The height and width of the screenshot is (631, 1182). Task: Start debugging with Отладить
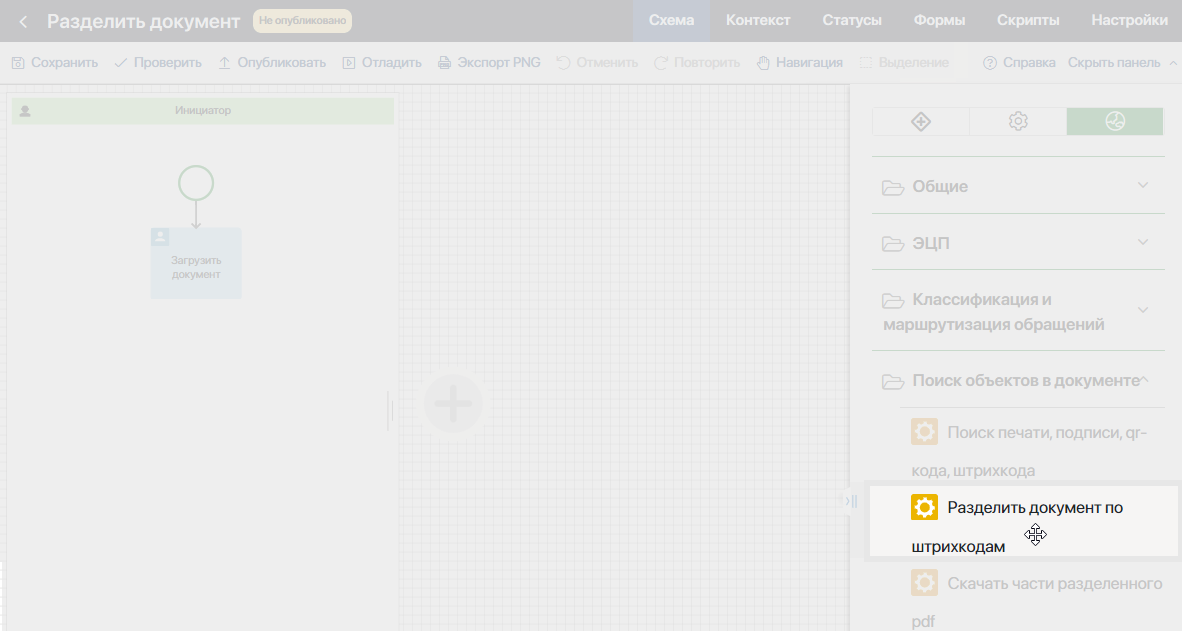382,63
